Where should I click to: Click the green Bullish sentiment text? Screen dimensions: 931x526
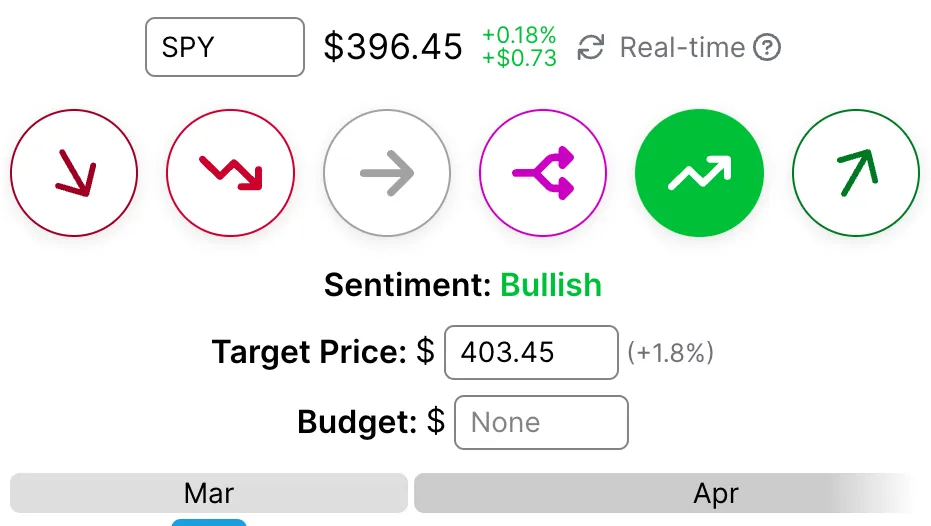click(x=551, y=285)
